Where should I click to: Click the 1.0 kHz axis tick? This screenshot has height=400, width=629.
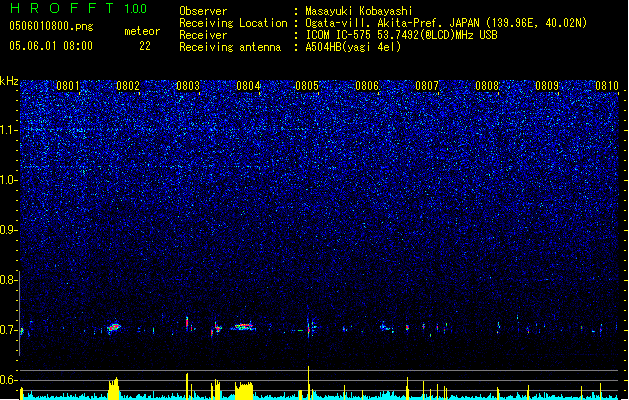point(9,180)
